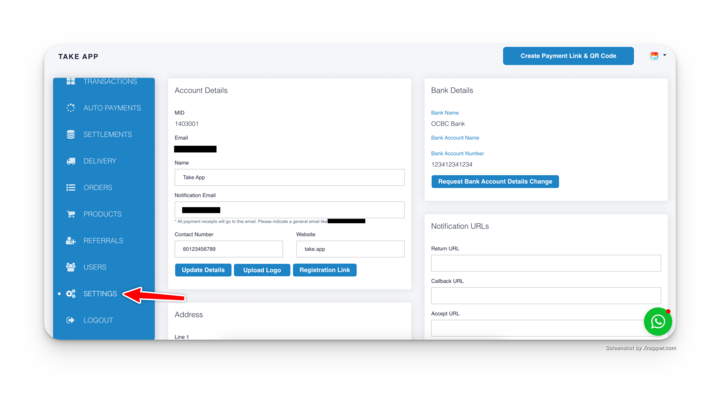
Task: Select the Logout sidebar label
Action: (x=98, y=320)
